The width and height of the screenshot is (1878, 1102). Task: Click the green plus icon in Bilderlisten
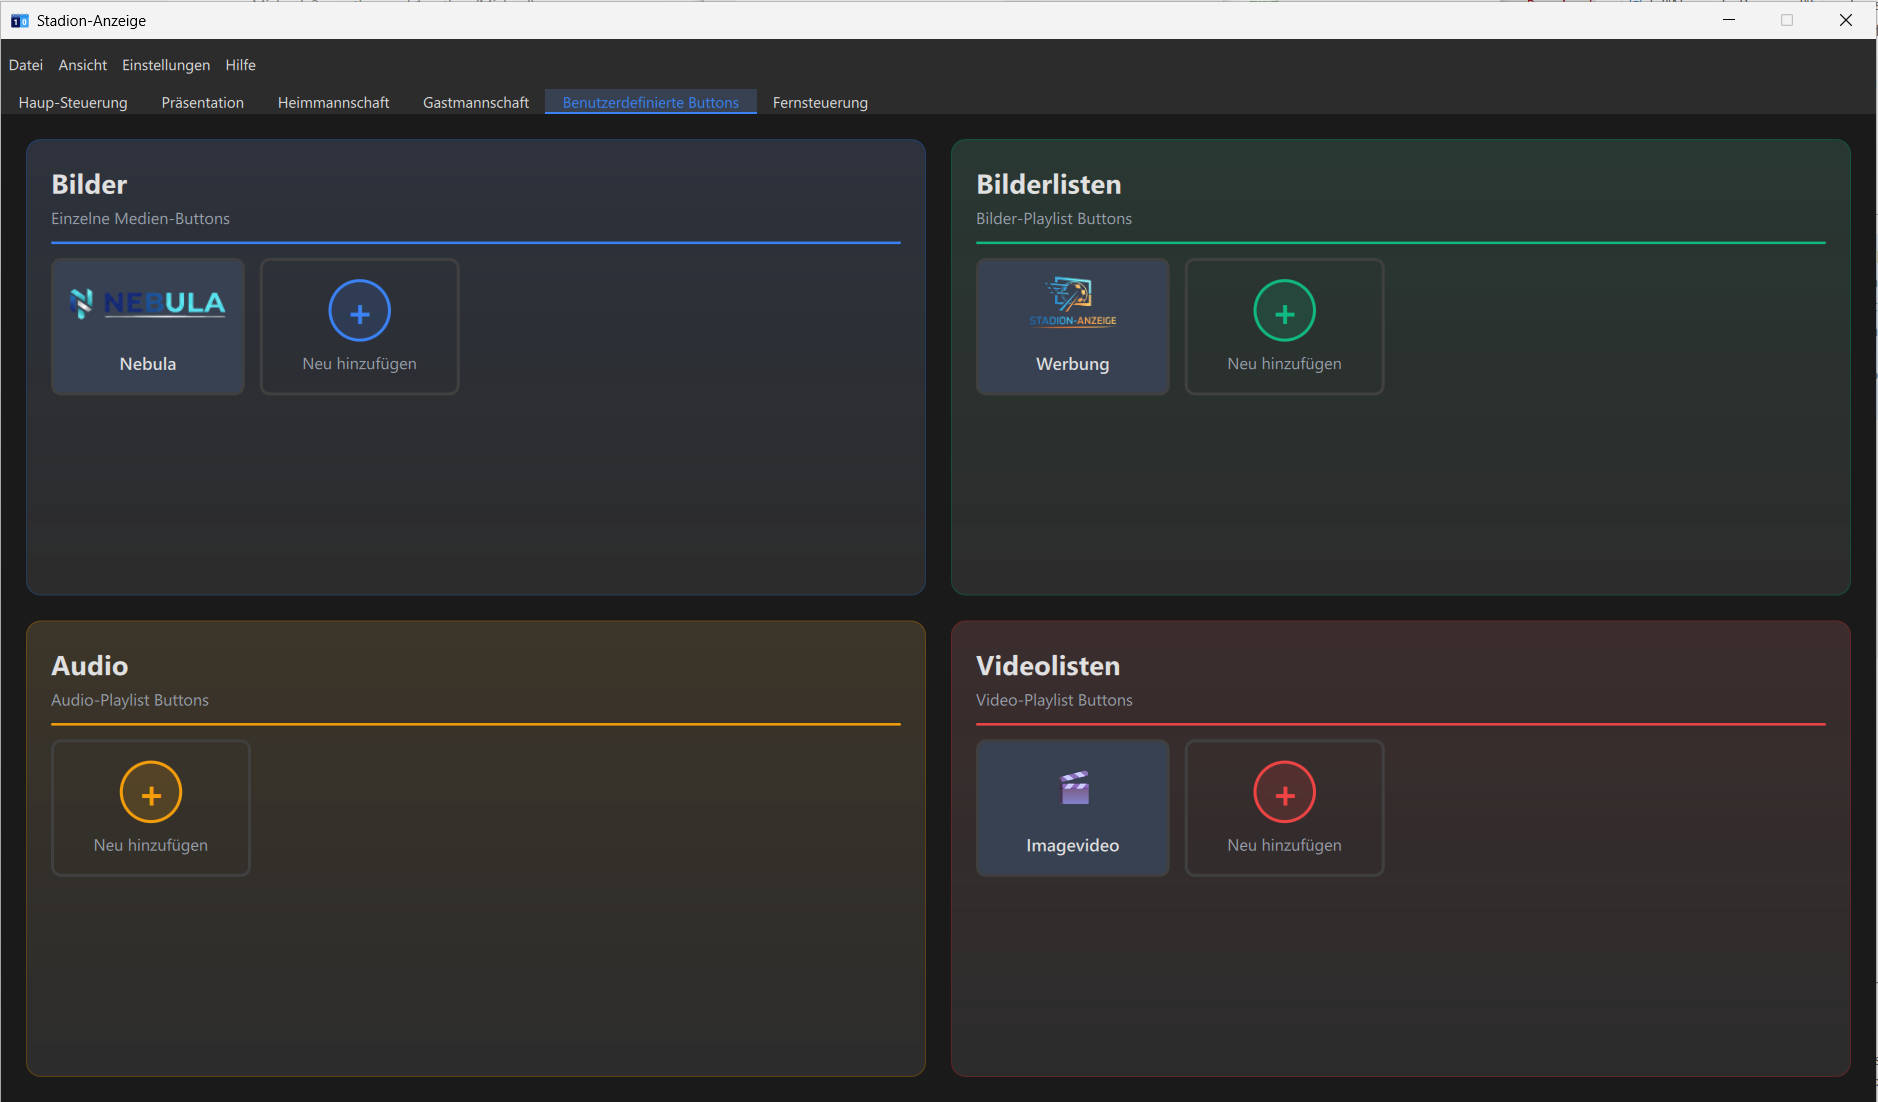click(x=1284, y=311)
